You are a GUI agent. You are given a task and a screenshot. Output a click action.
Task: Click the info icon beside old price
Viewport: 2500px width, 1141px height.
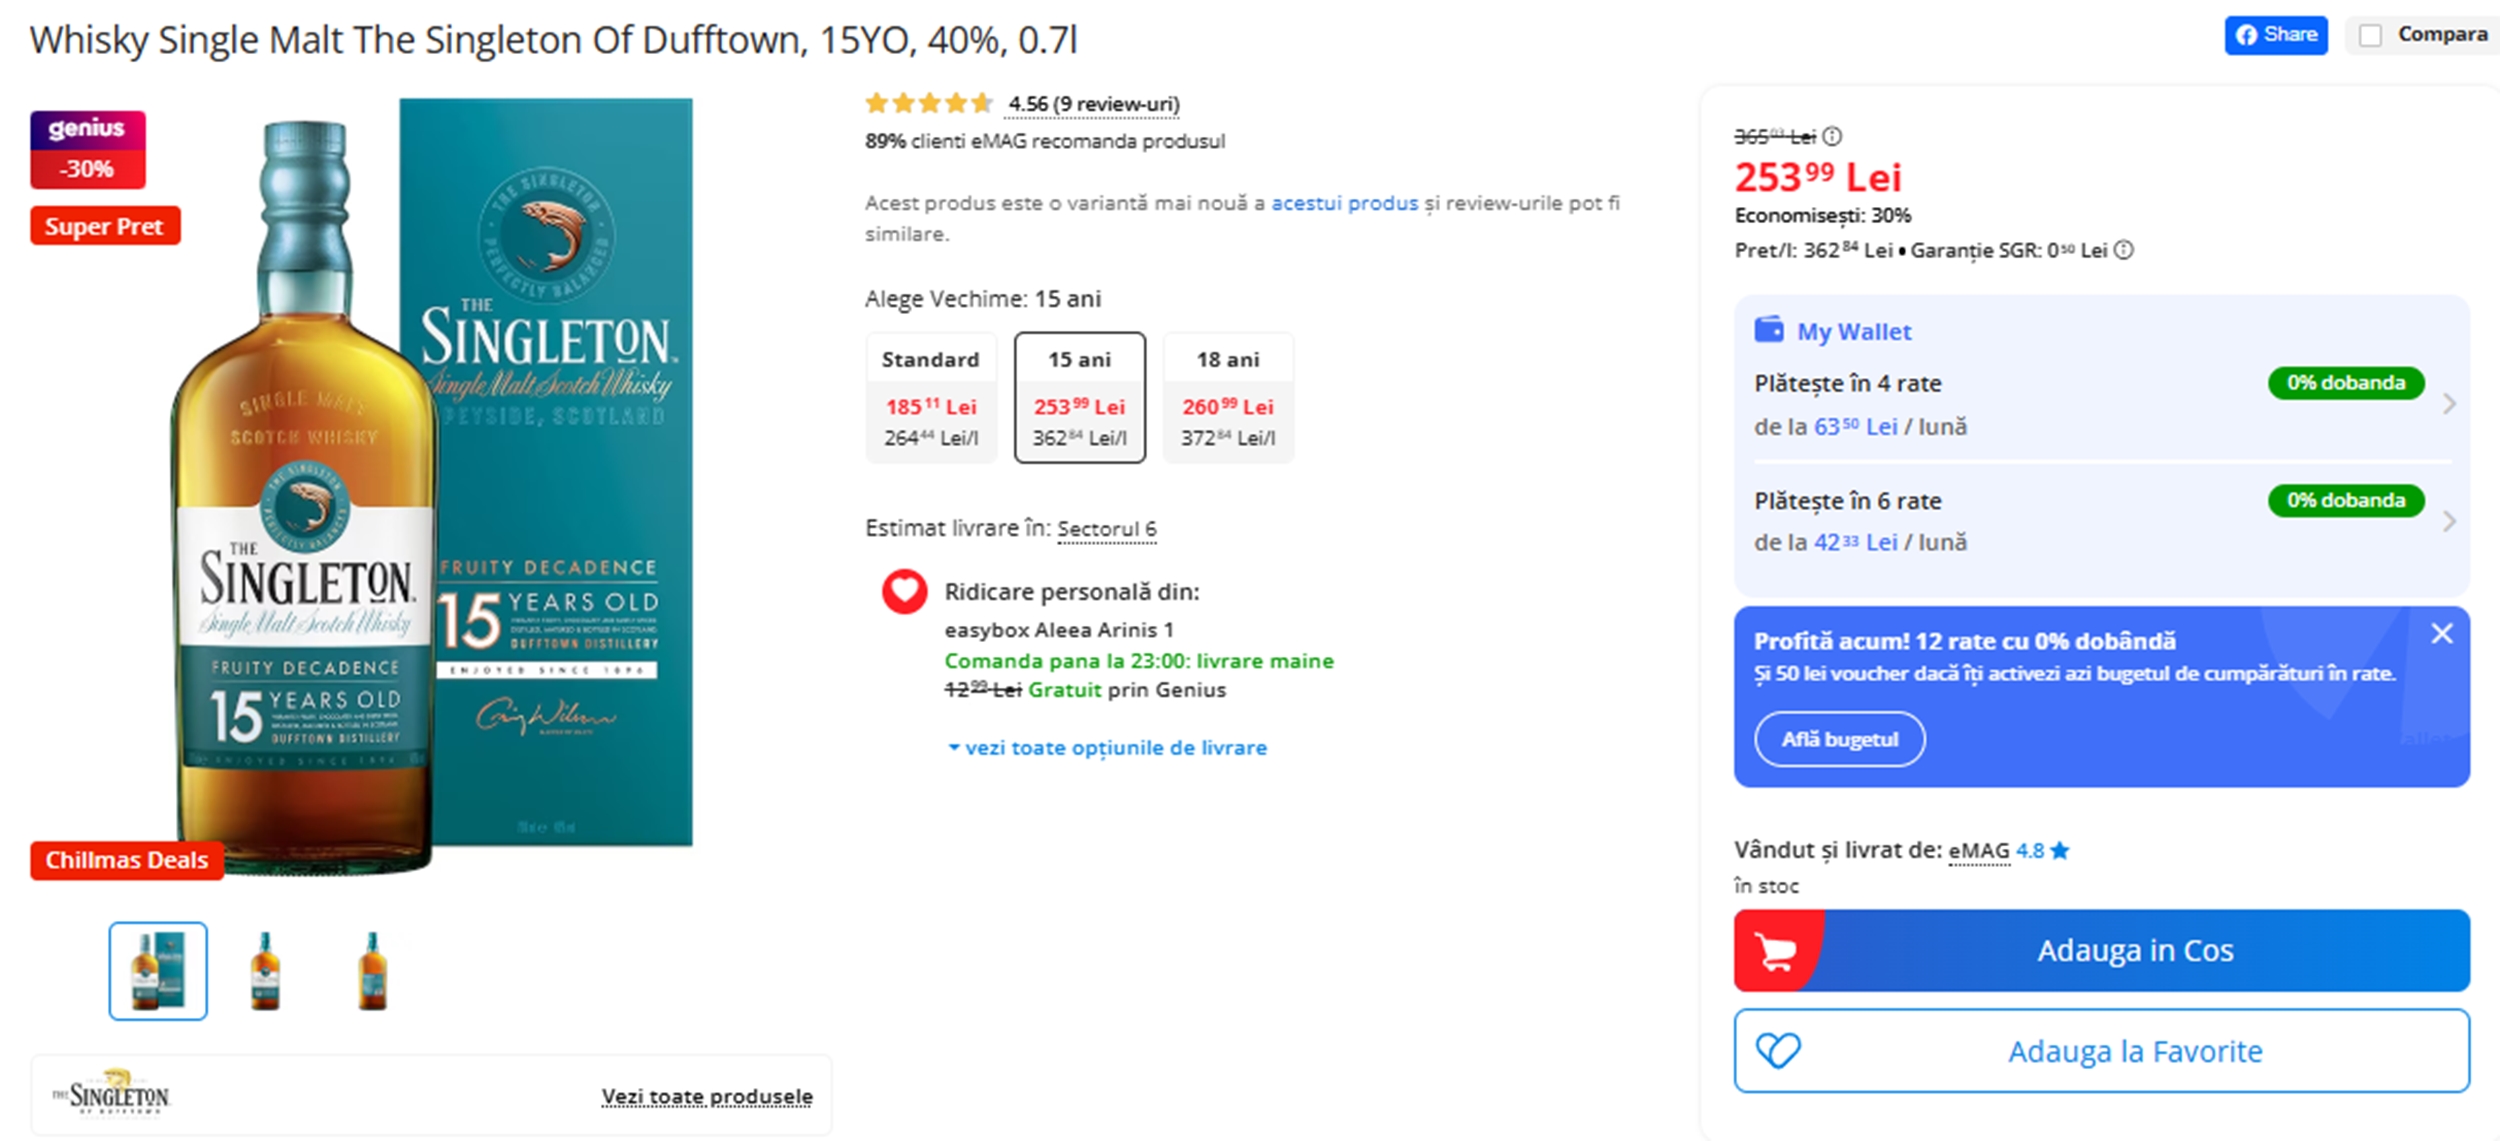(1832, 136)
